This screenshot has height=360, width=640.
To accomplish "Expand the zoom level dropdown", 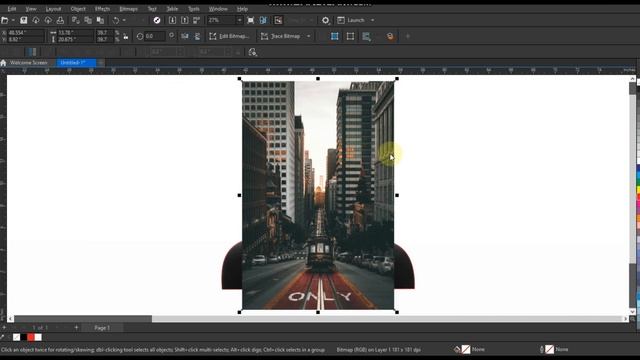I will click(240, 20).
